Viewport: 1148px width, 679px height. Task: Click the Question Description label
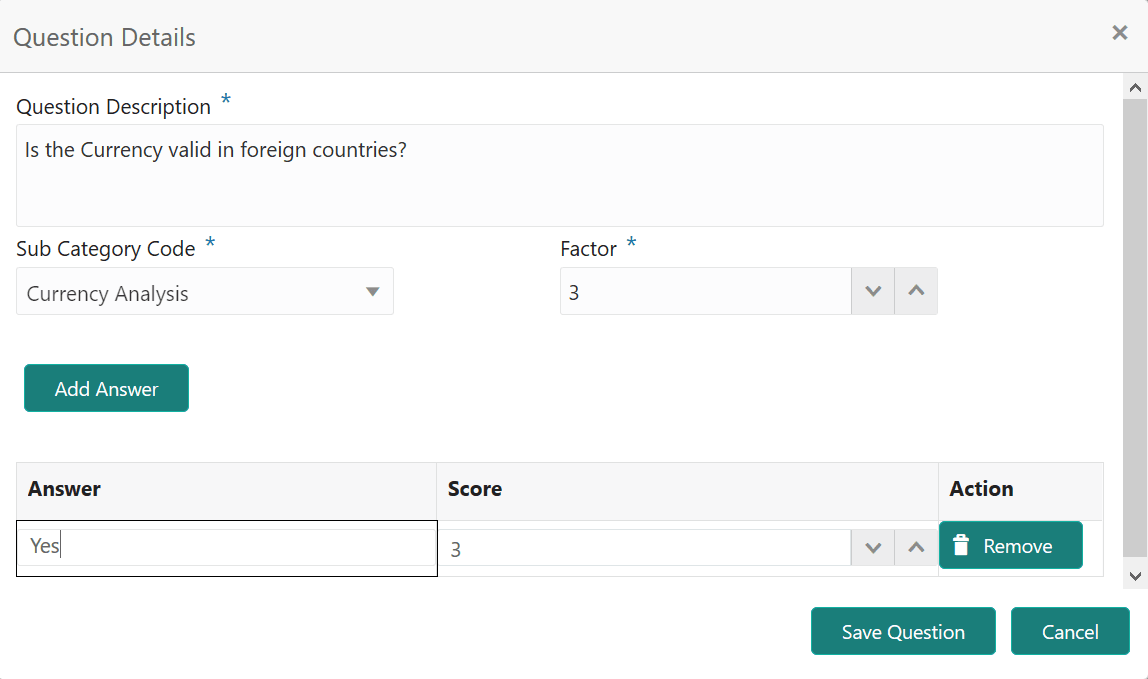113,107
